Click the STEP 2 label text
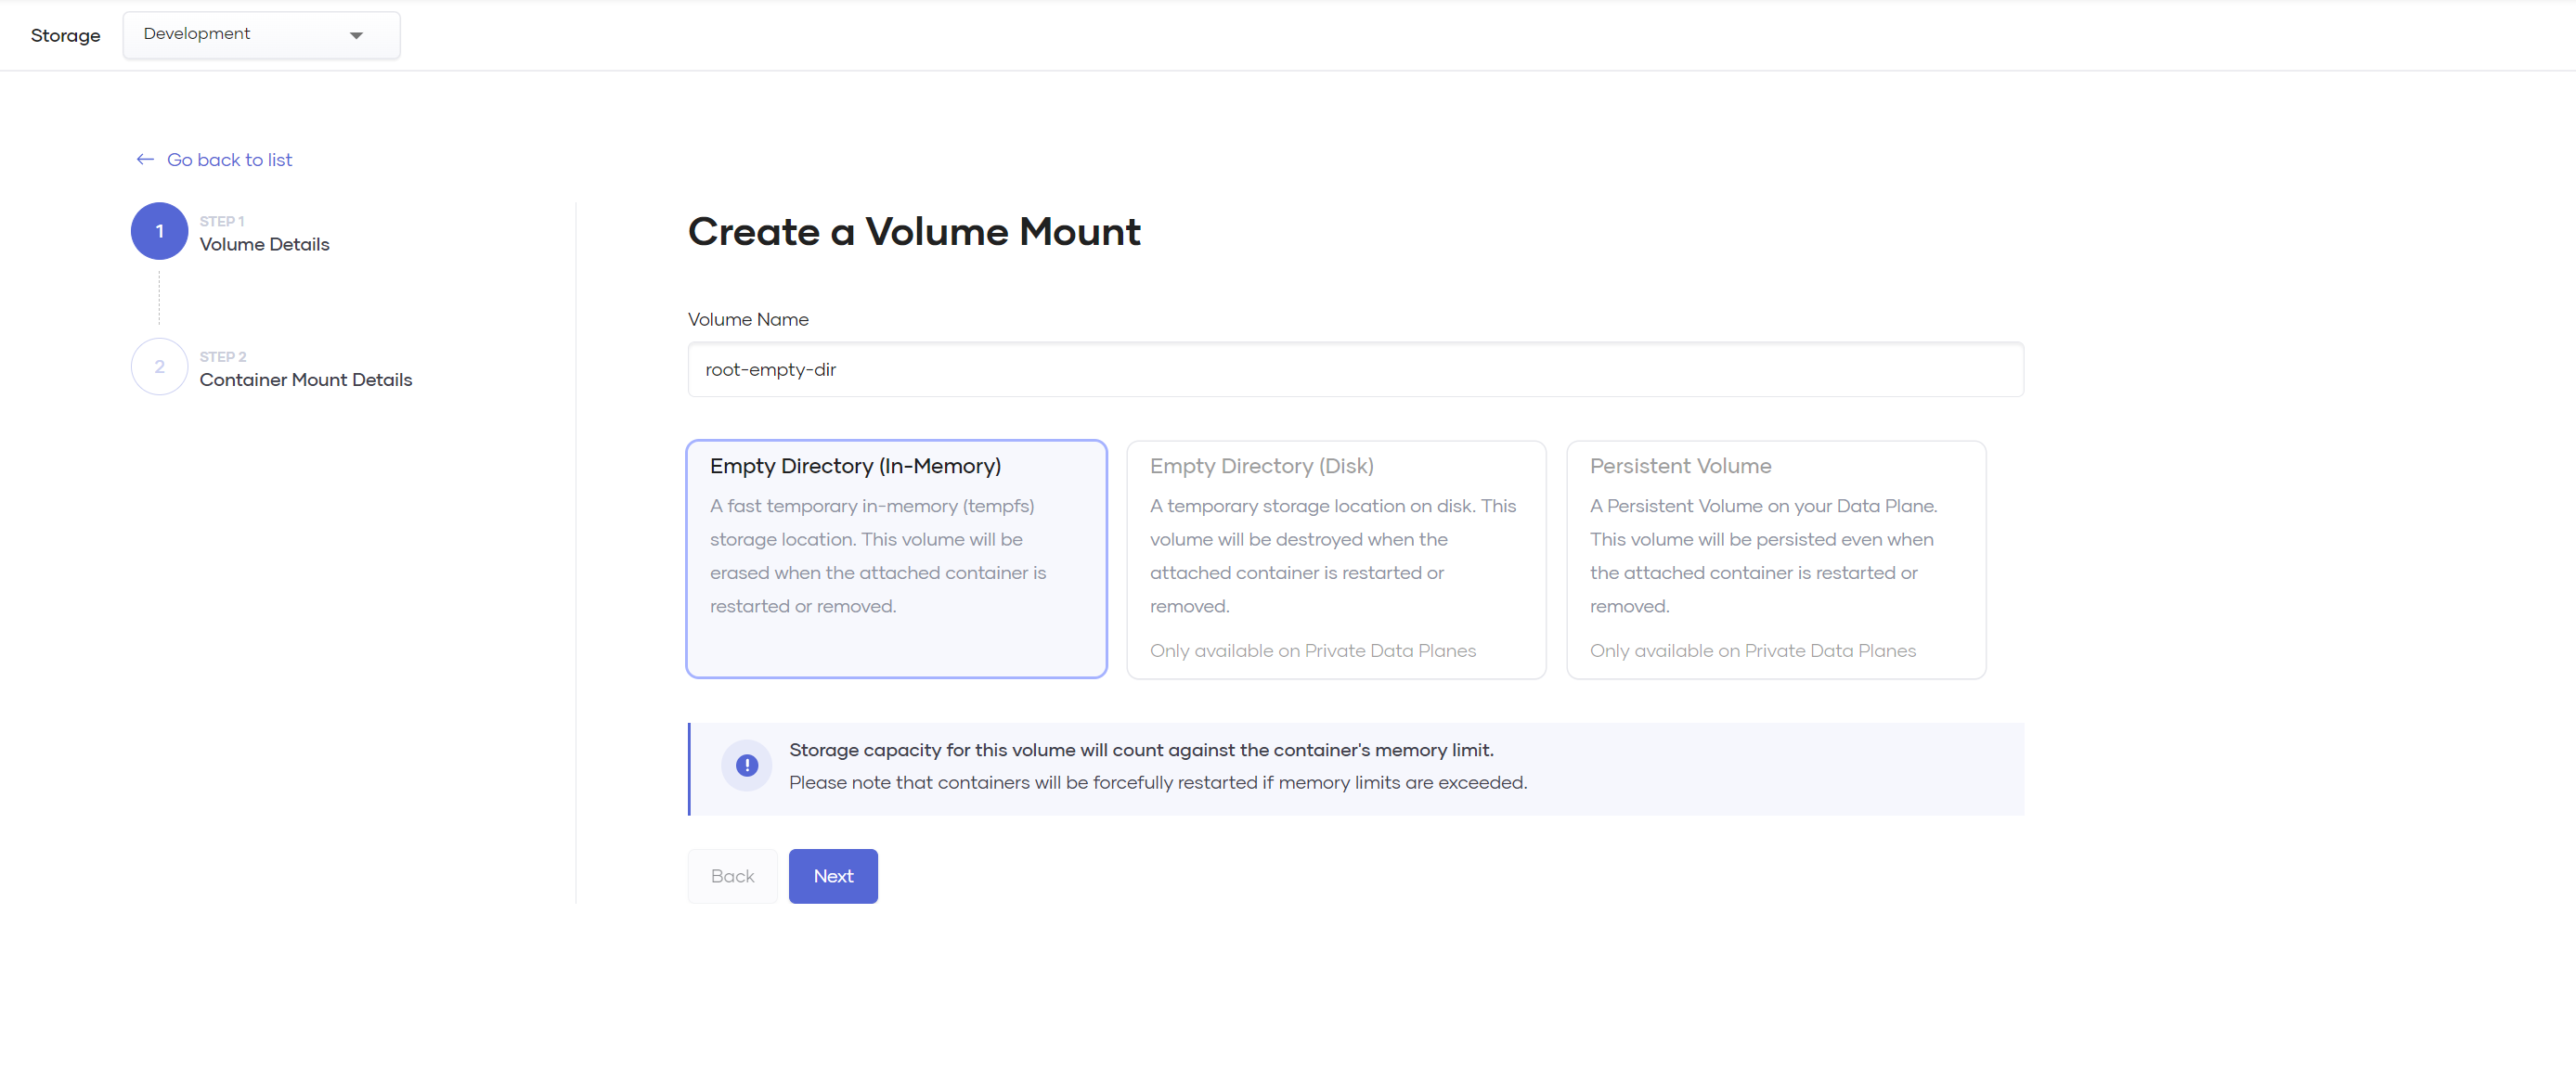 [222, 357]
